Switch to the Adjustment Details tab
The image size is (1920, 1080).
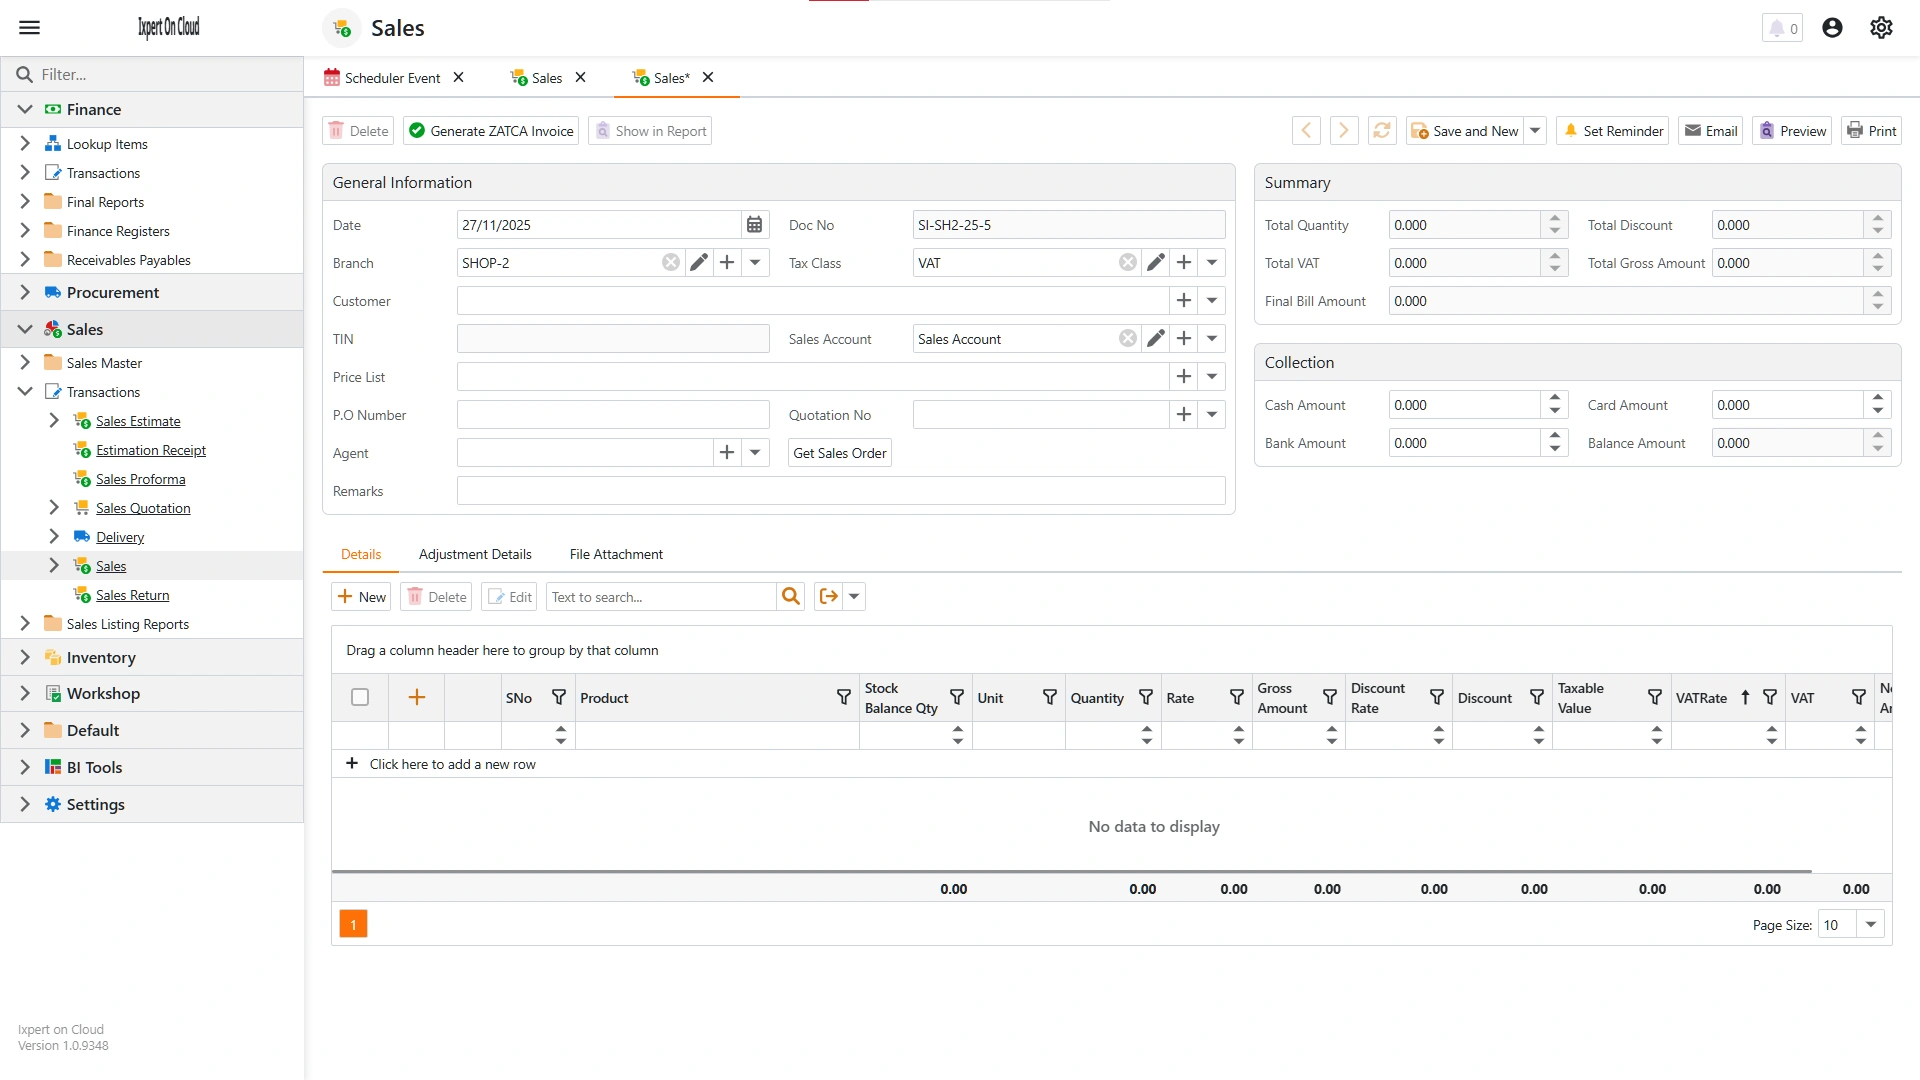point(475,554)
